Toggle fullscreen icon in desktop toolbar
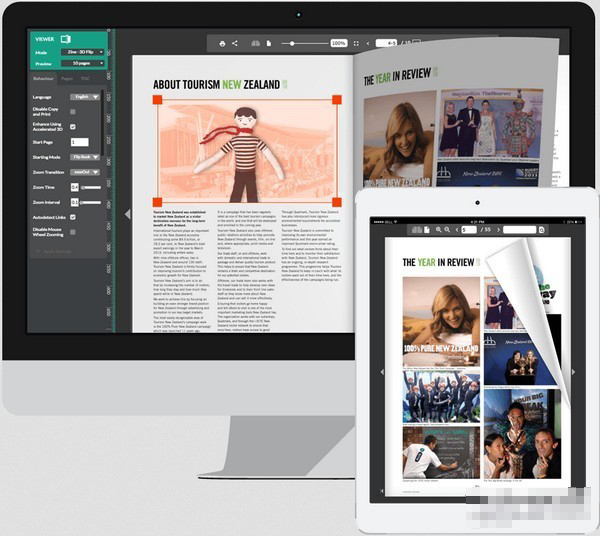 tap(356, 44)
